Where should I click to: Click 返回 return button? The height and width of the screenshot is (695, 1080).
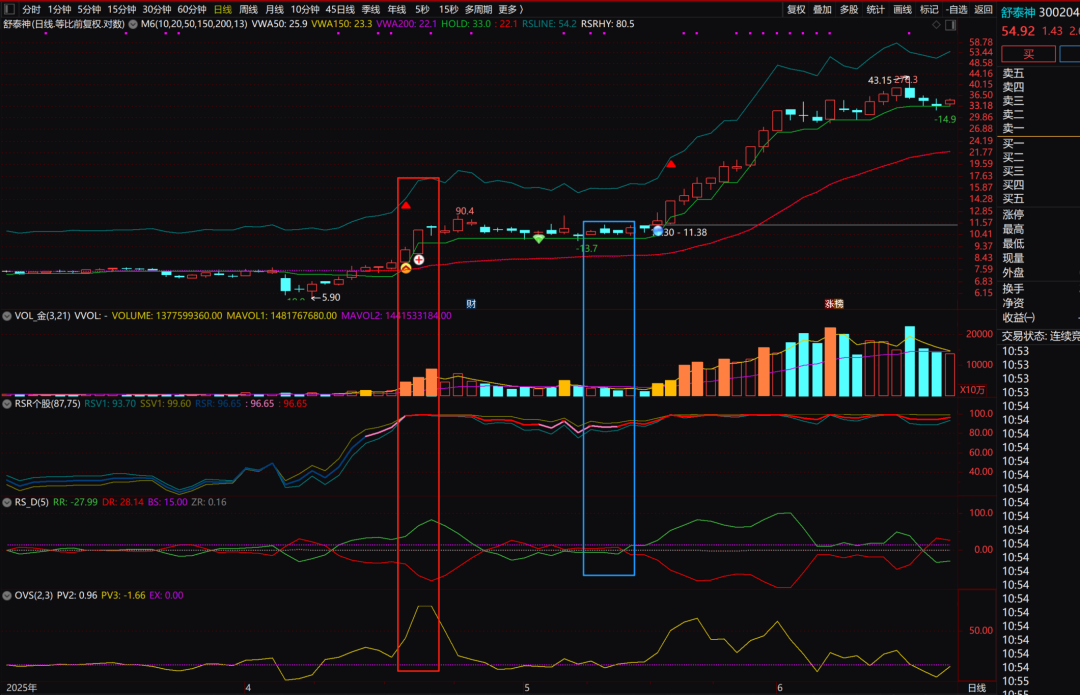(x=983, y=10)
